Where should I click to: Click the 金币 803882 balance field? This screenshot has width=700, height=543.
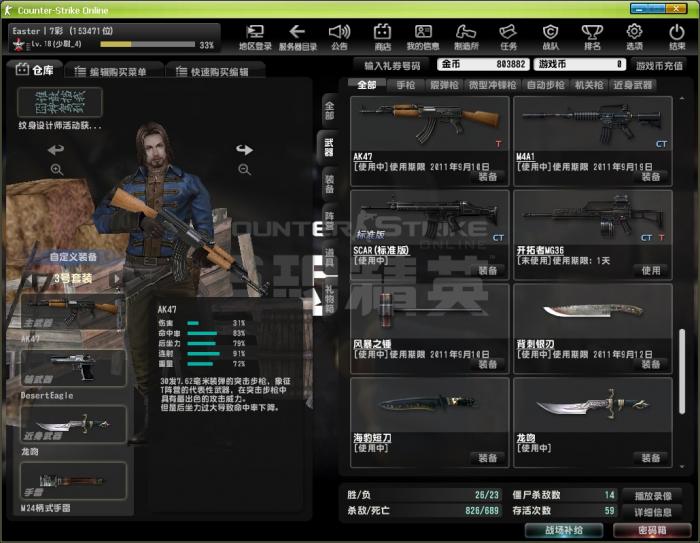pos(483,64)
